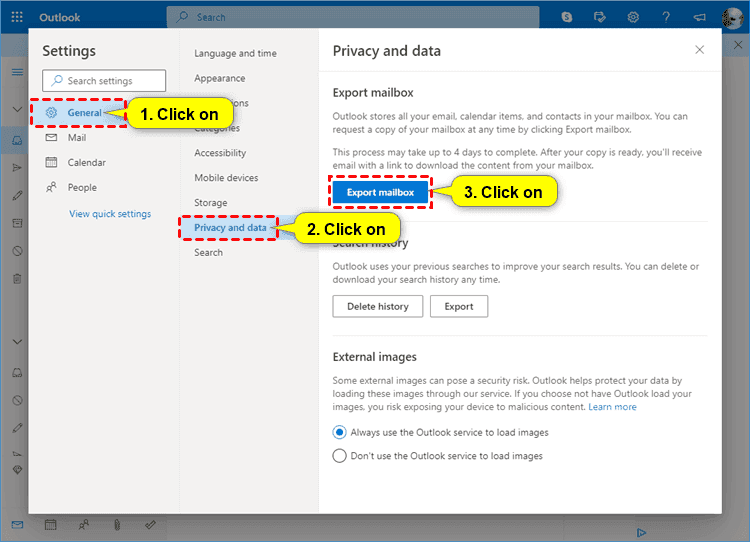Image resolution: width=750 pixels, height=542 pixels.
Task: Select the Accessibility settings tab
Action: (220, 153)
